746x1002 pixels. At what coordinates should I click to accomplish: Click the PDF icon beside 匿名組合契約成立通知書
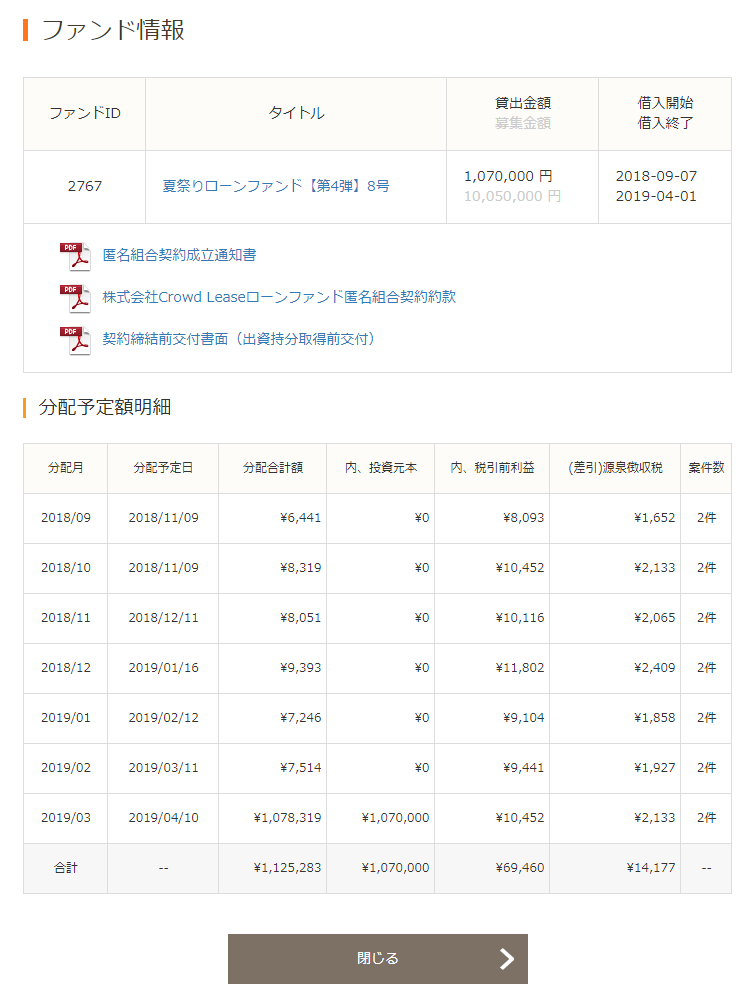point(75,256)
